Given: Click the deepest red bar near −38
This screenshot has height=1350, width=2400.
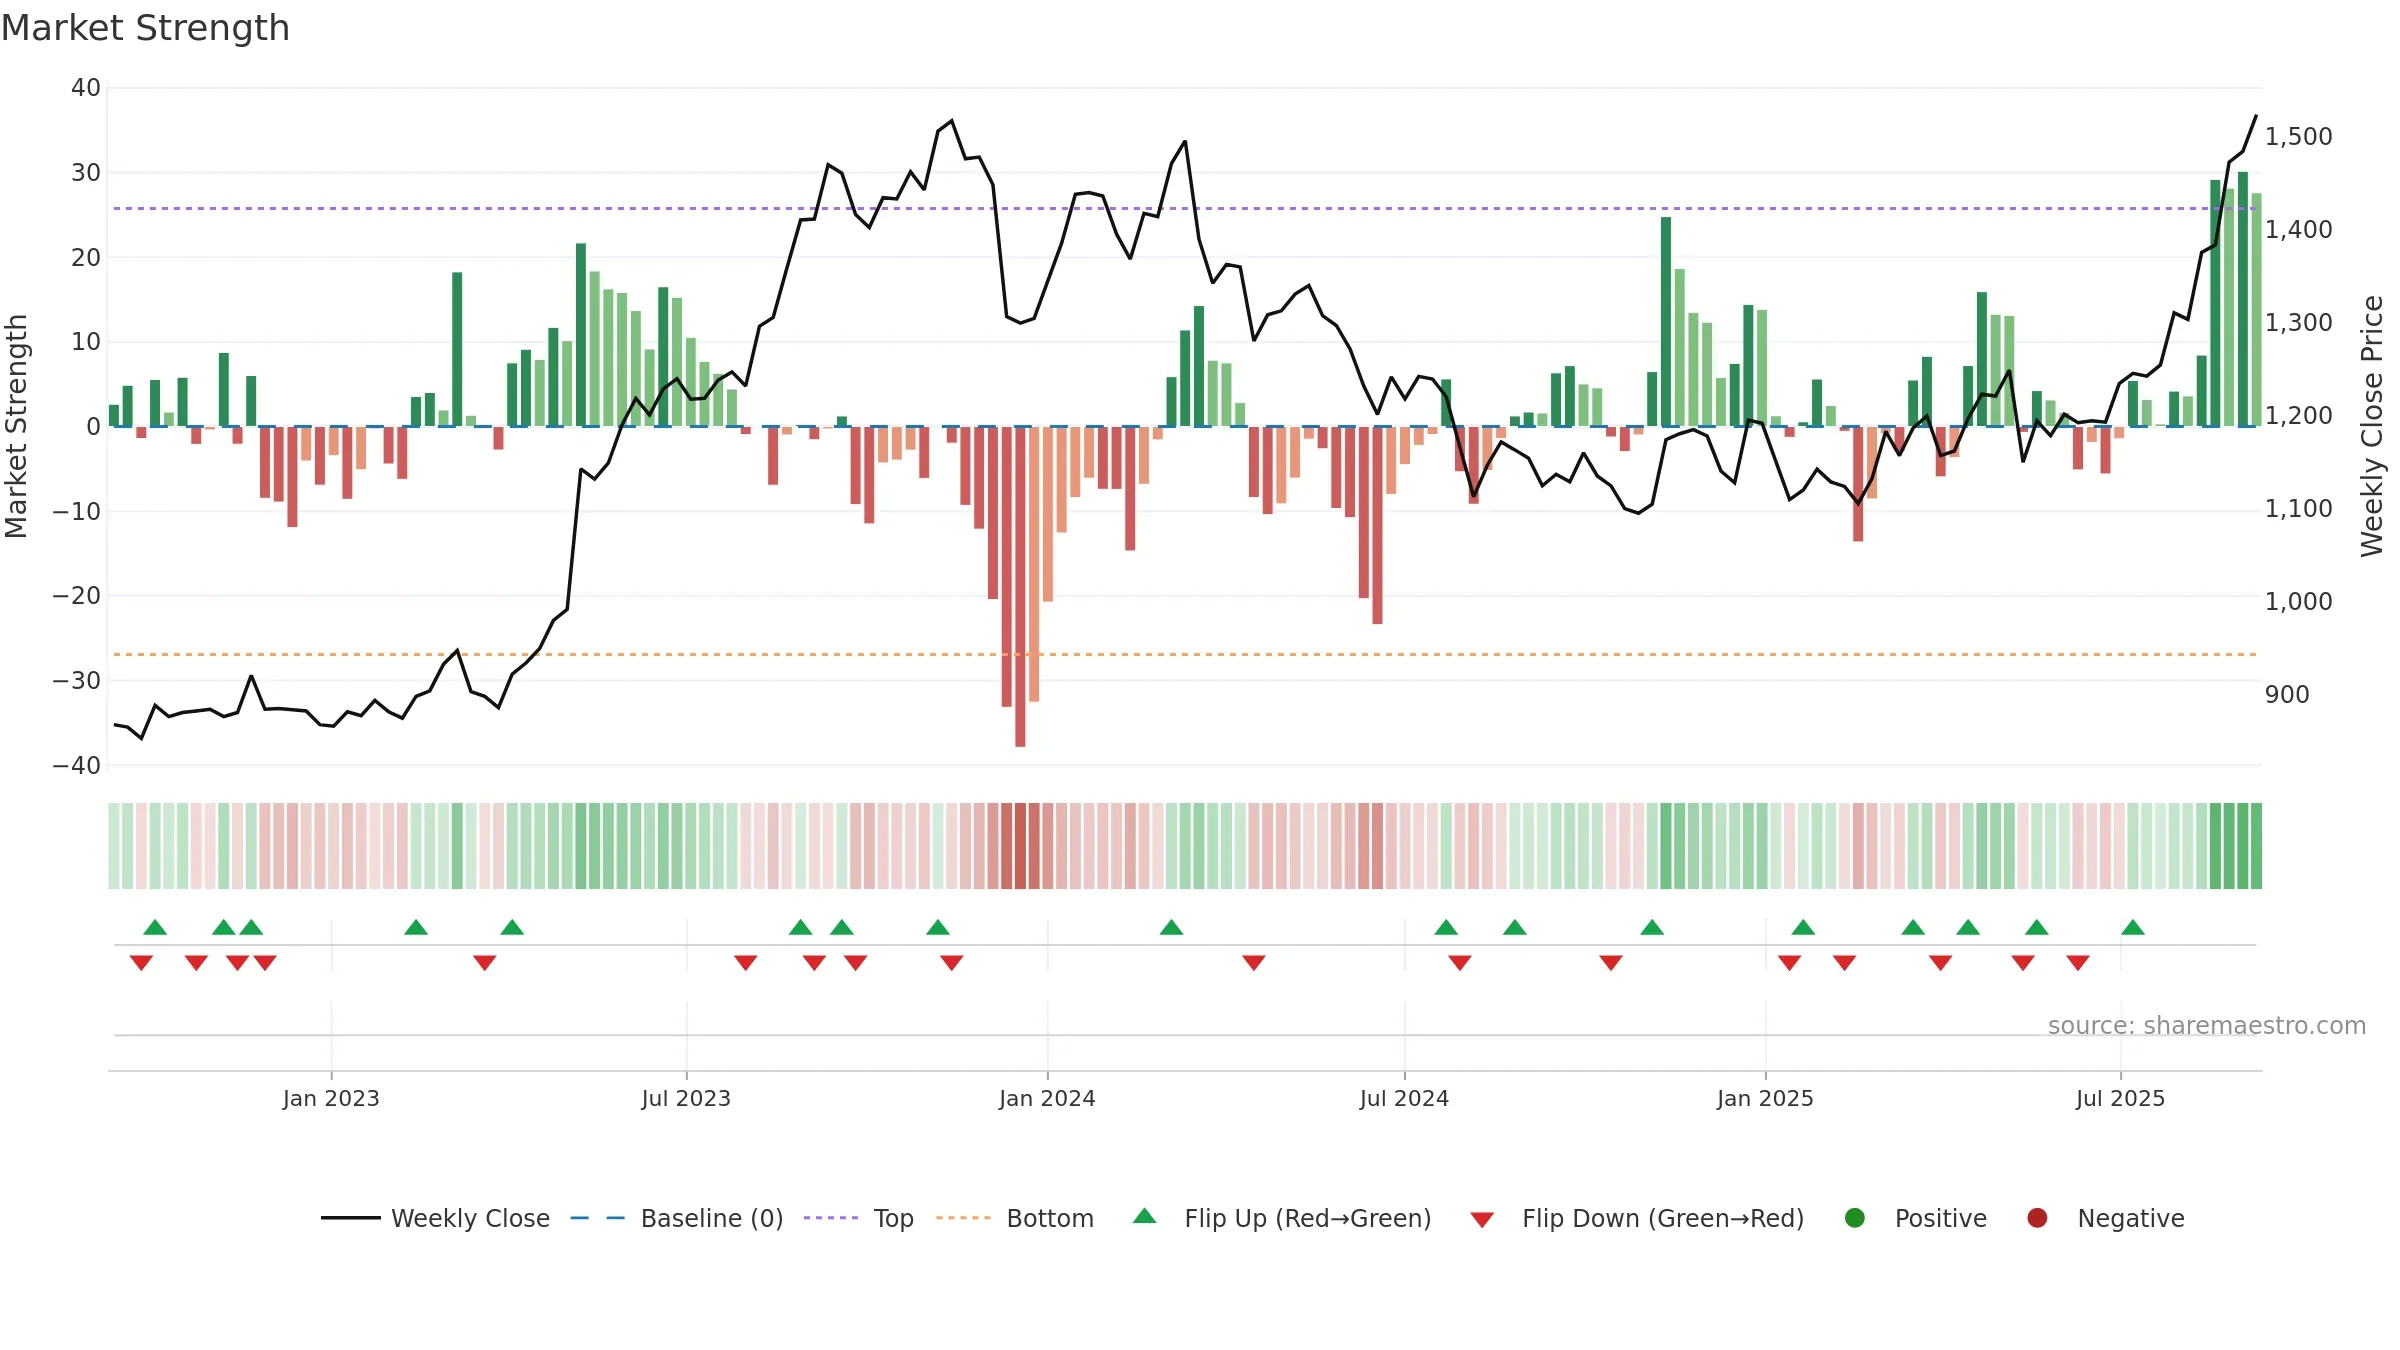Looking at the screenshot, I should click(1020, 586).
